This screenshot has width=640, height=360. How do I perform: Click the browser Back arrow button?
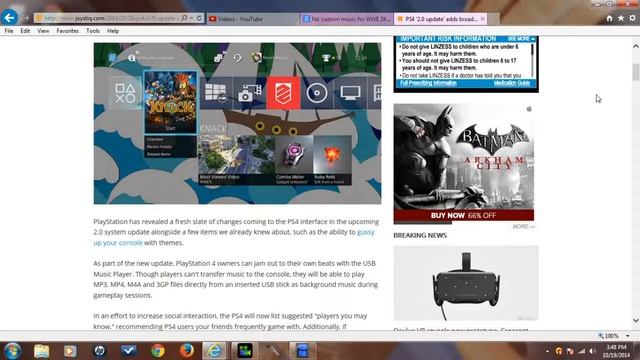[9, 18]
